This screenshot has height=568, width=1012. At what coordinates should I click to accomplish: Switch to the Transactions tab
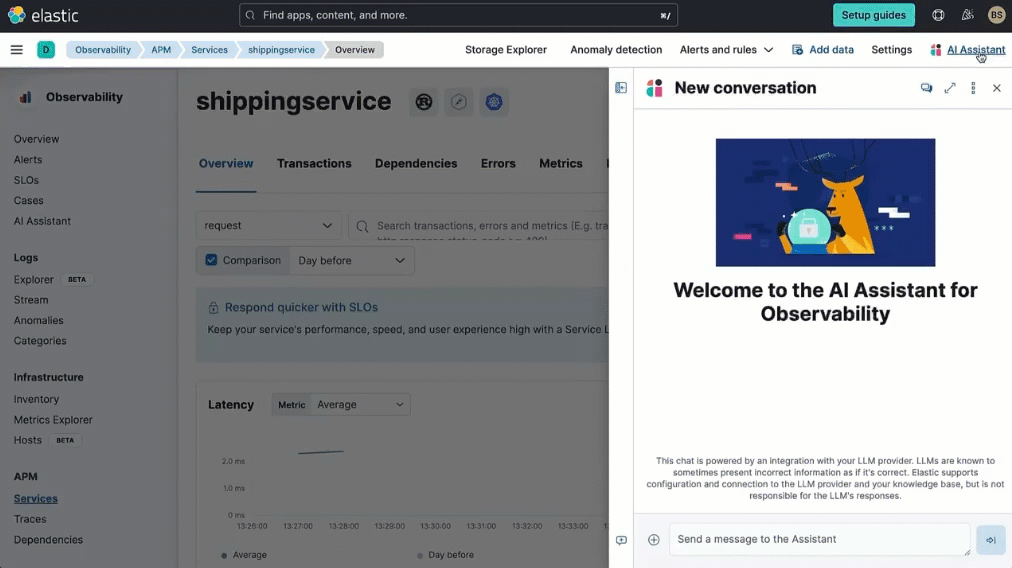314,163
